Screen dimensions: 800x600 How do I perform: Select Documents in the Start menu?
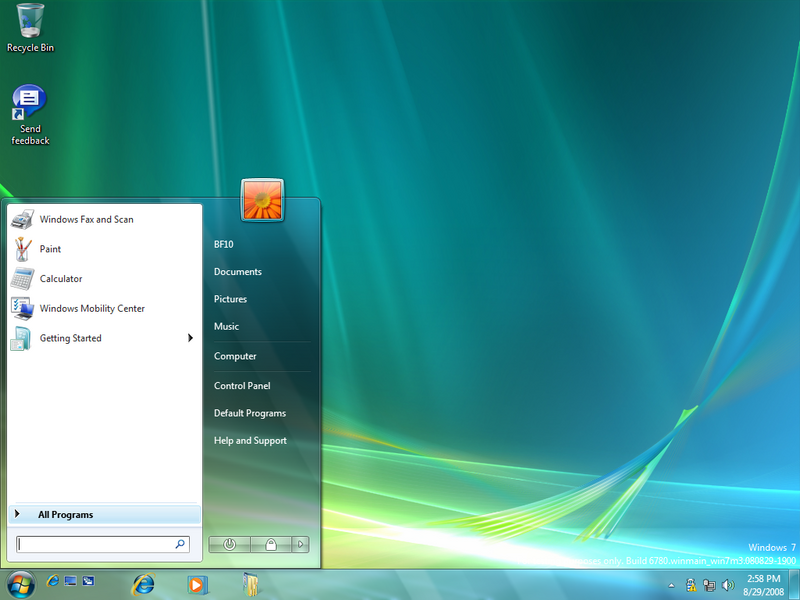click(x=238, y=272)
